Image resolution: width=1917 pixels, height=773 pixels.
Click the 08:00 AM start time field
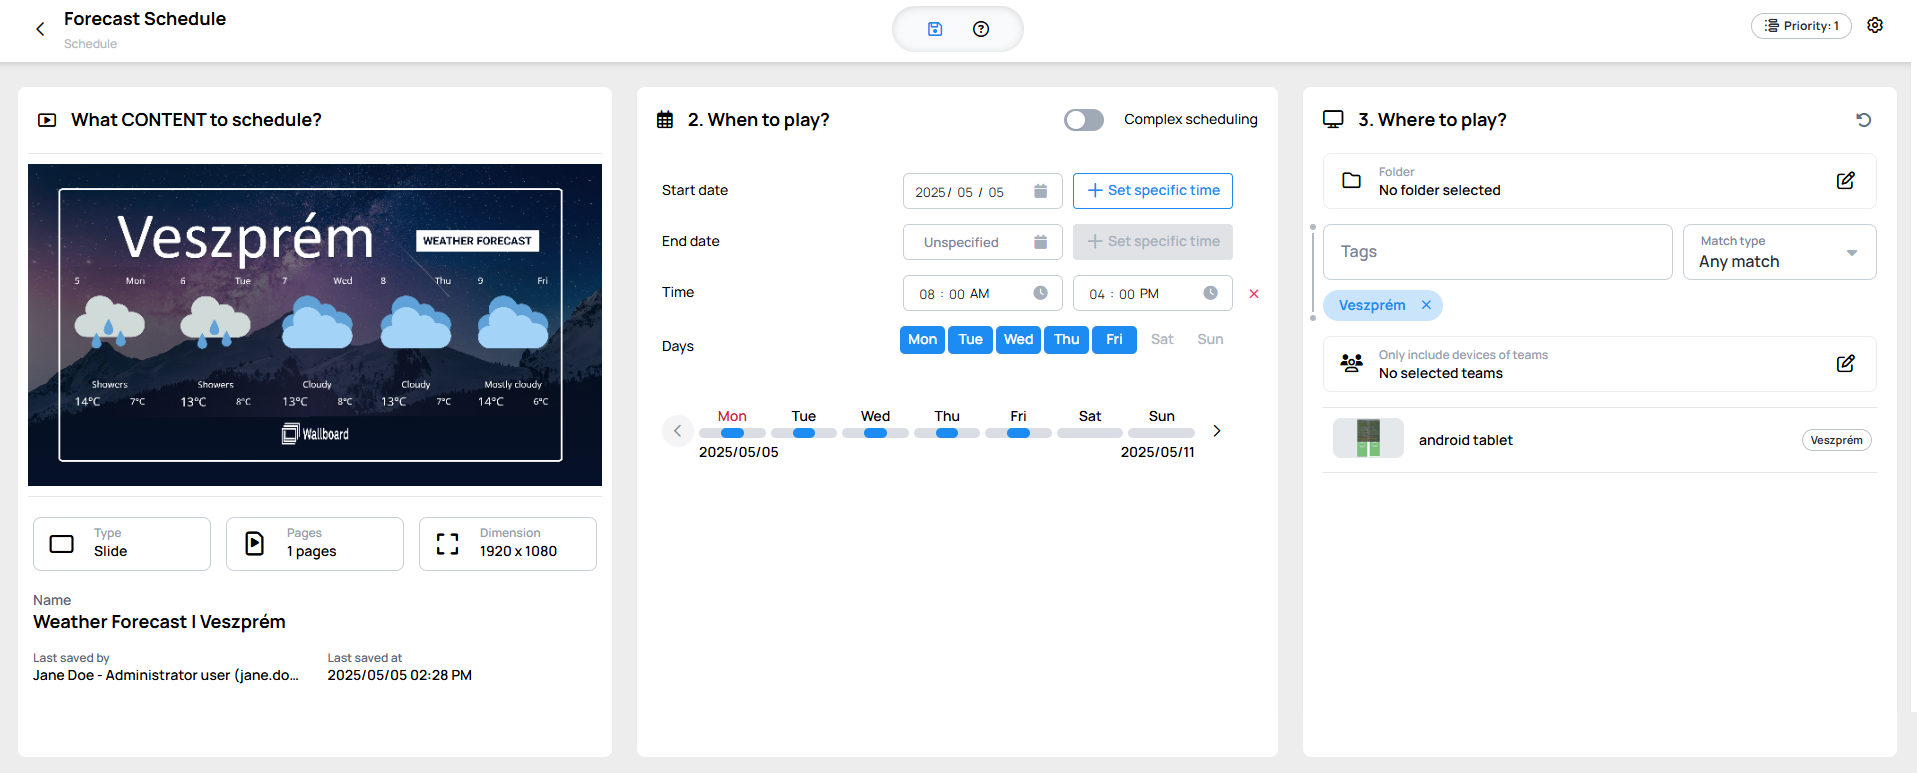pyautogui.click(x=983, y=293)
